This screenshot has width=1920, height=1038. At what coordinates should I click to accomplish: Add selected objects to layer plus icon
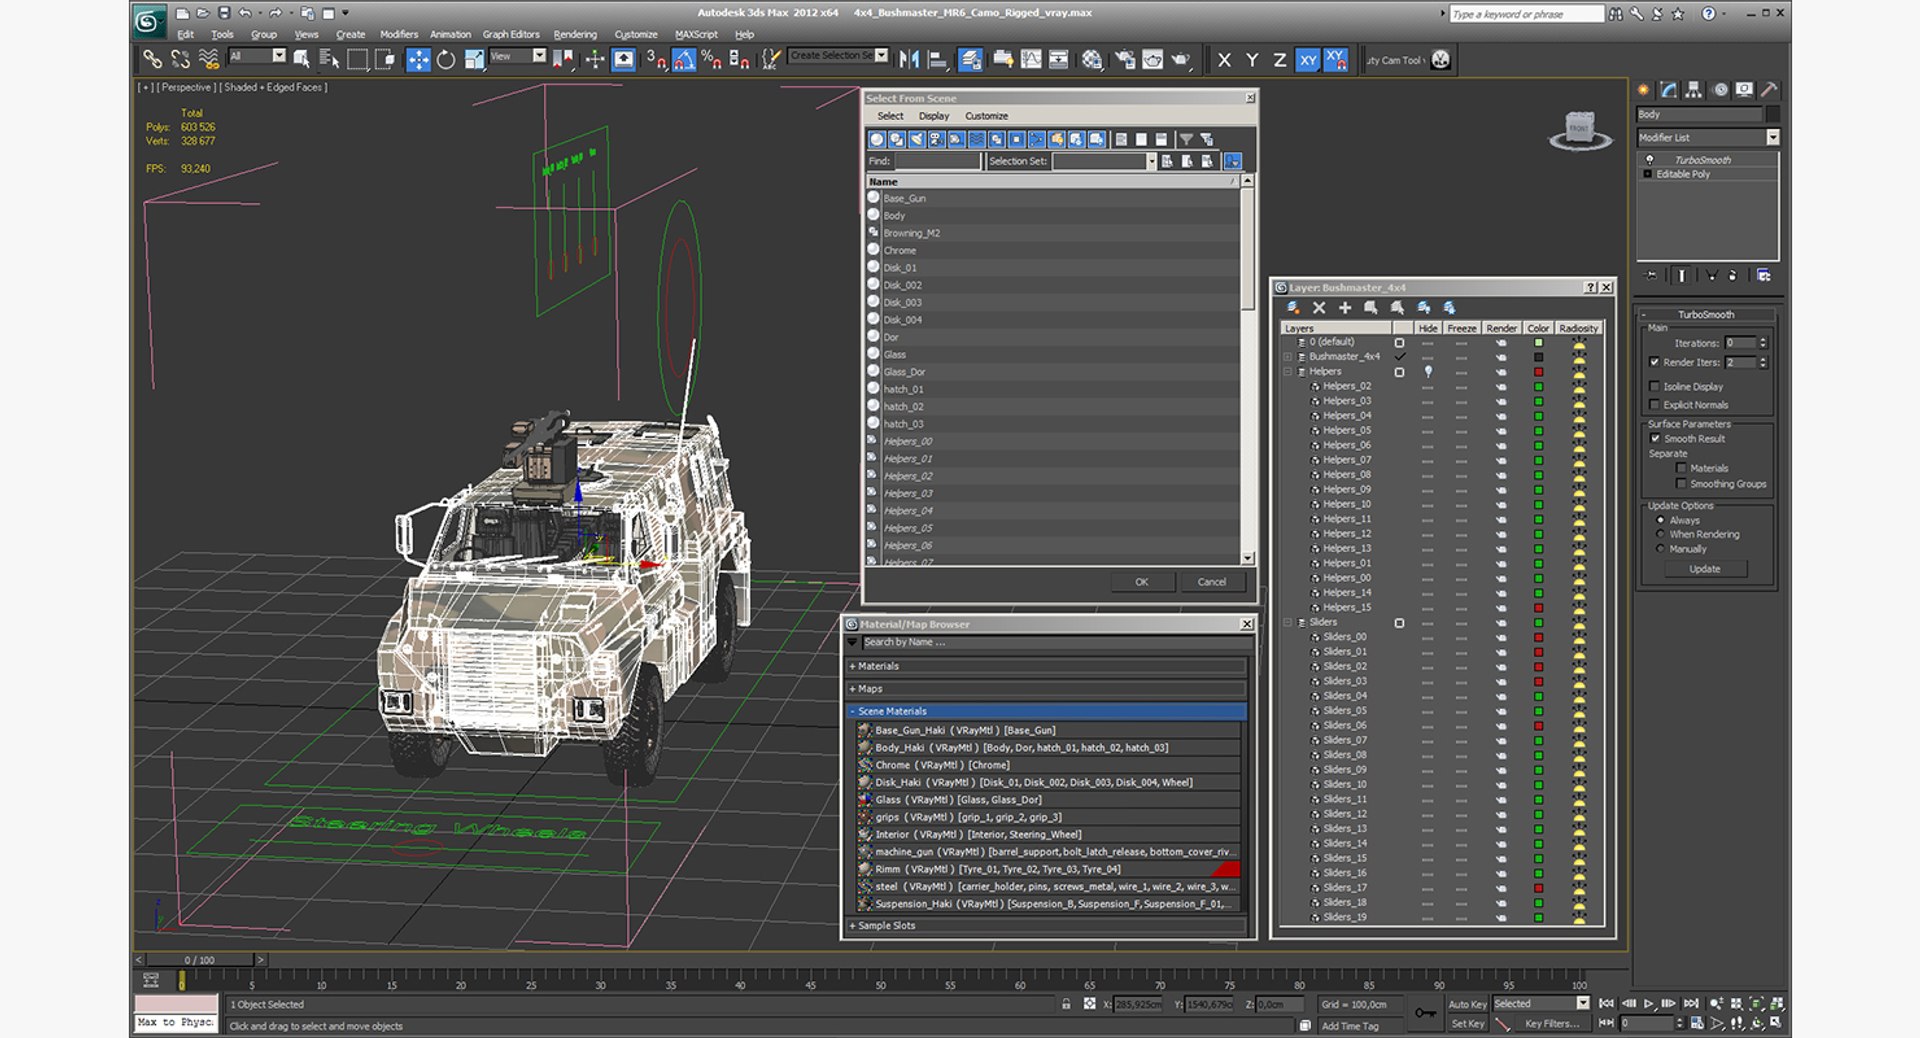pos(1345,308)
